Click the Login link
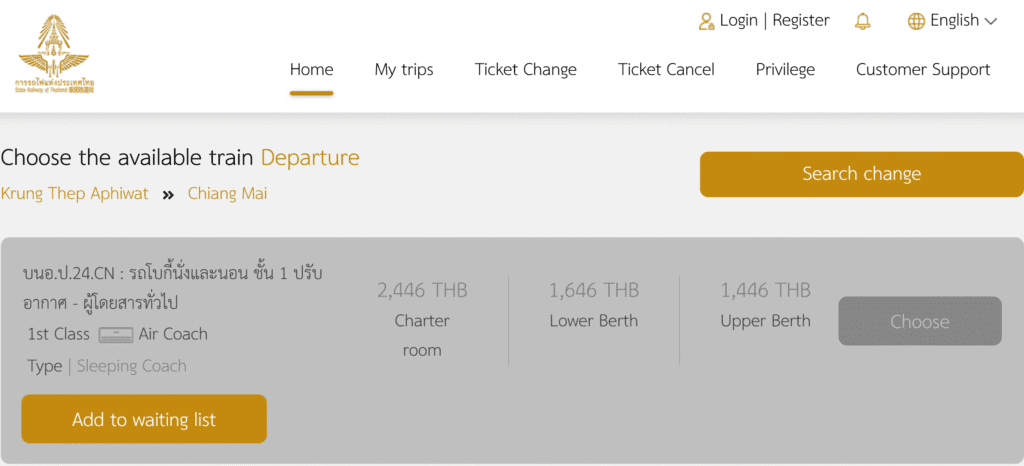 [x=738, y=21]
